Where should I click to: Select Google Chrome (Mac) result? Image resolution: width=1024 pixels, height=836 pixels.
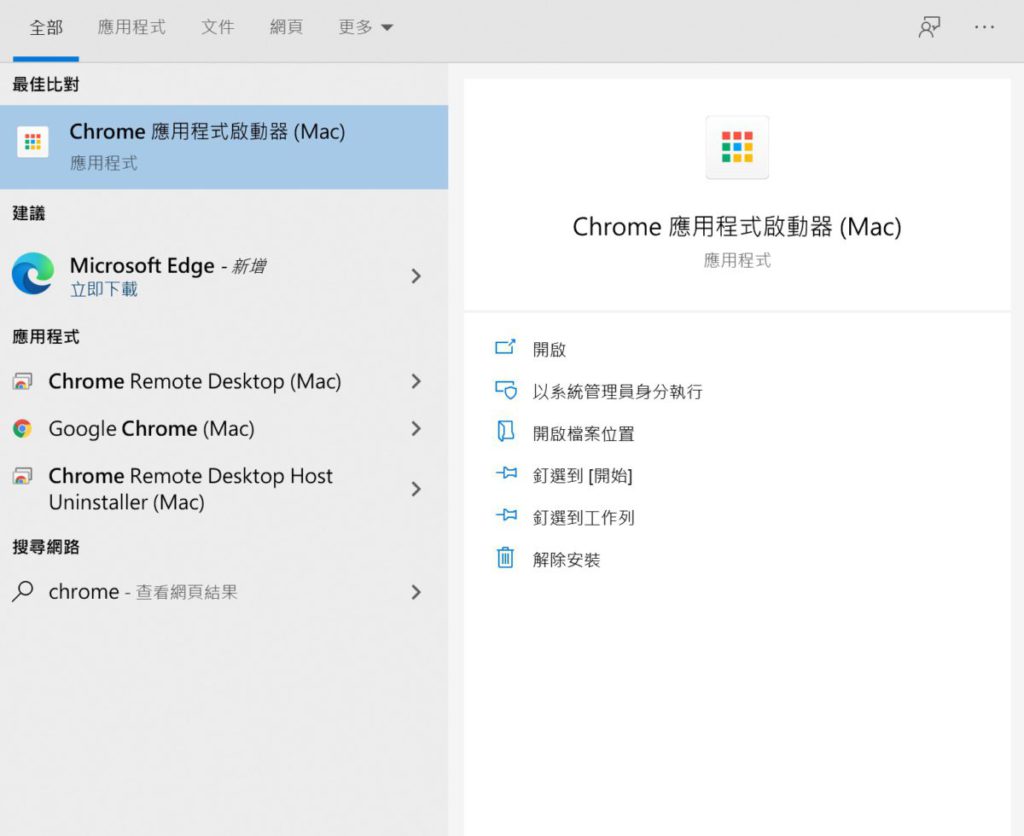point(224,428)
